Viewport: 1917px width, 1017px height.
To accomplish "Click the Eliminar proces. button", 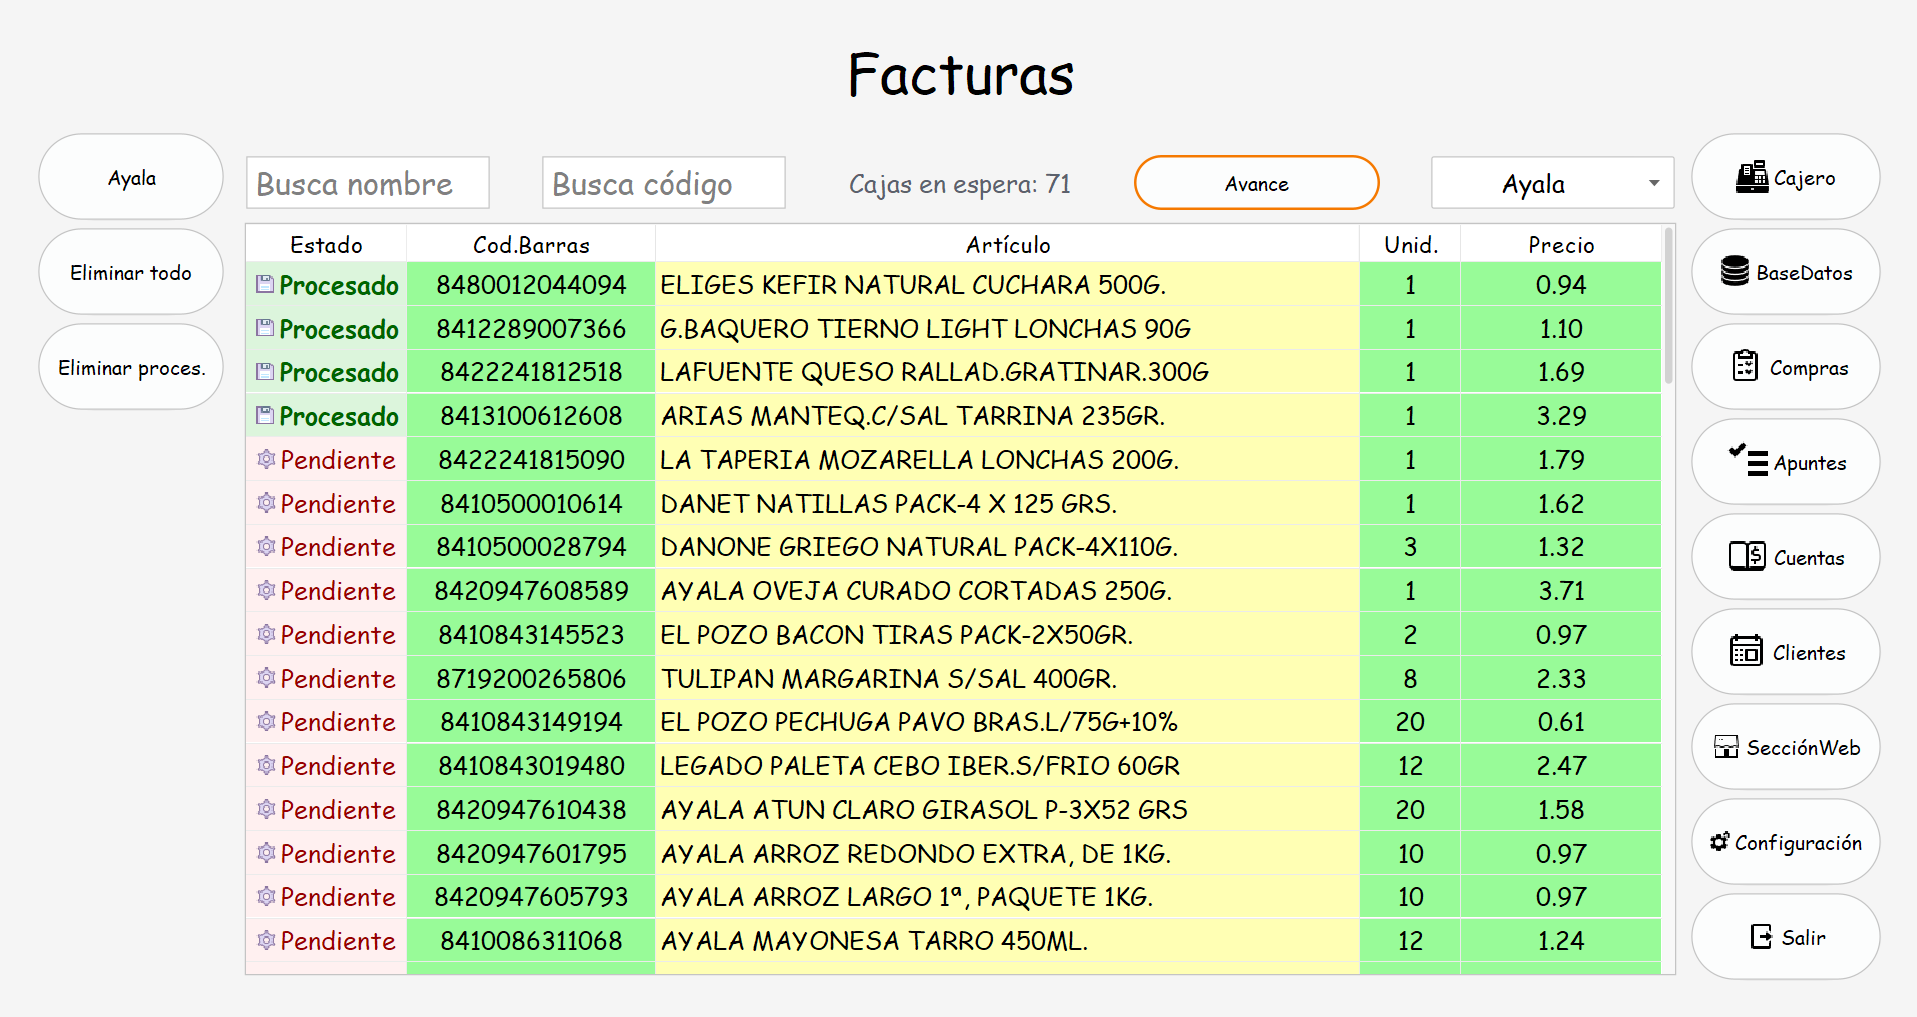I will pos(131,367).
